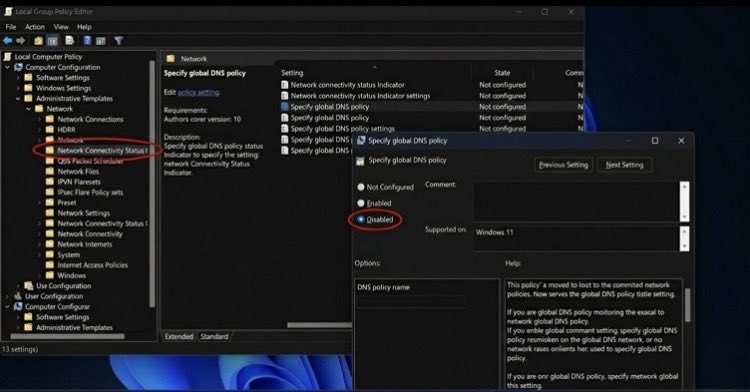The image size is (750, 392).
Task: Expand the Windows Settings node
Action: tap(18, 88)
